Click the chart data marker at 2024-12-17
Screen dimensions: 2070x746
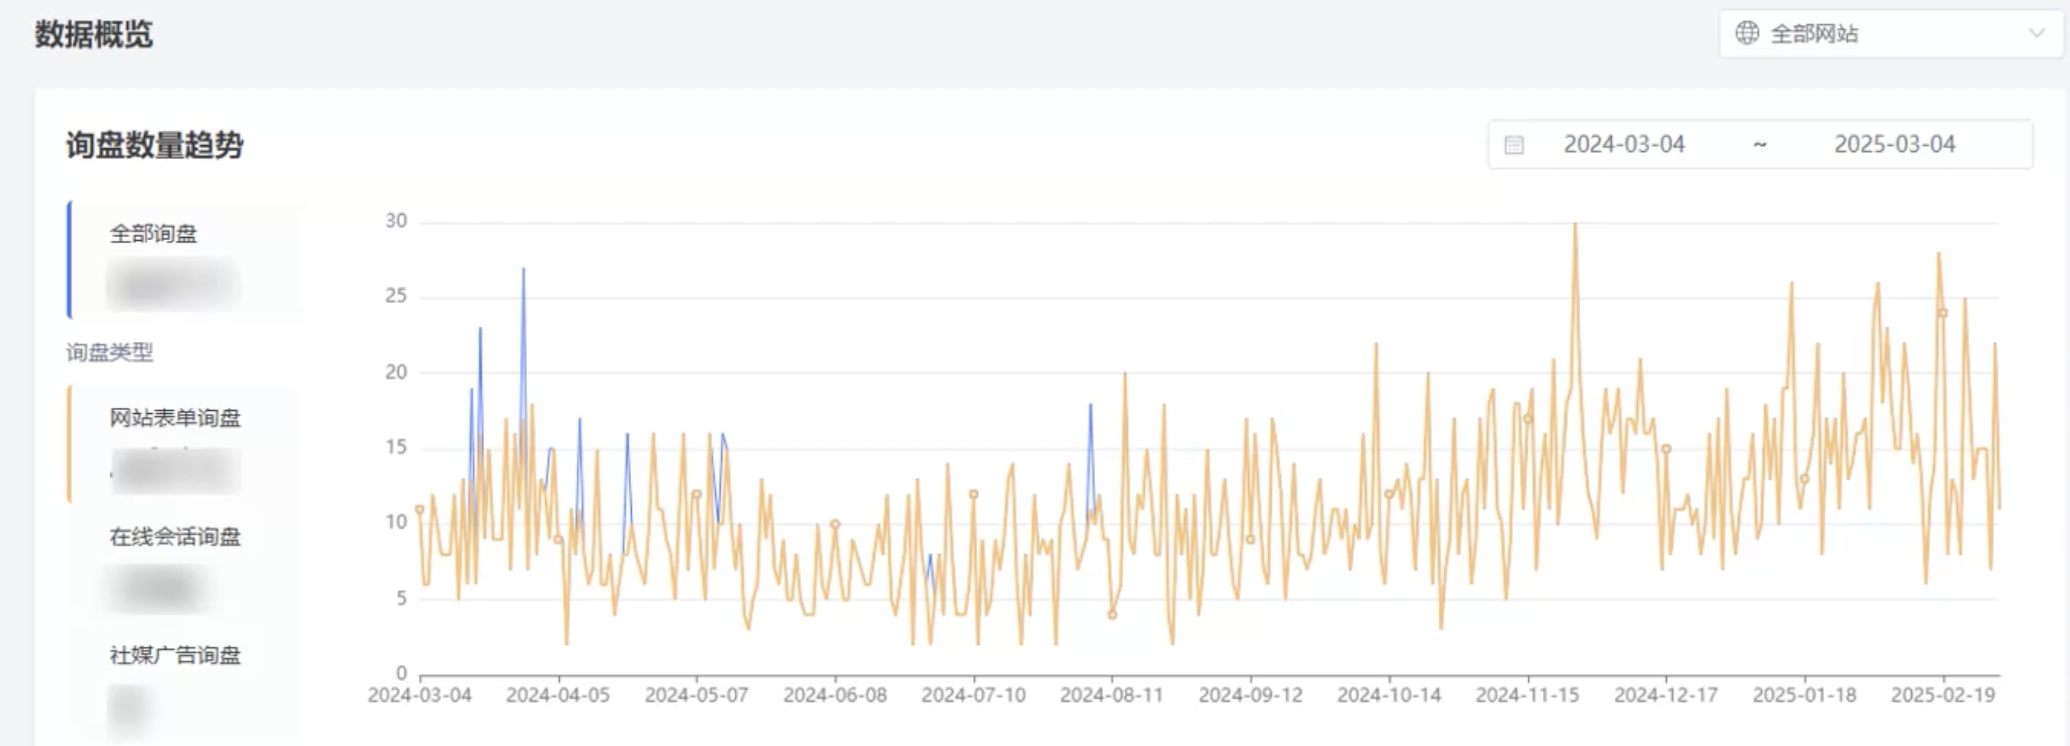tap(1666, 449)
